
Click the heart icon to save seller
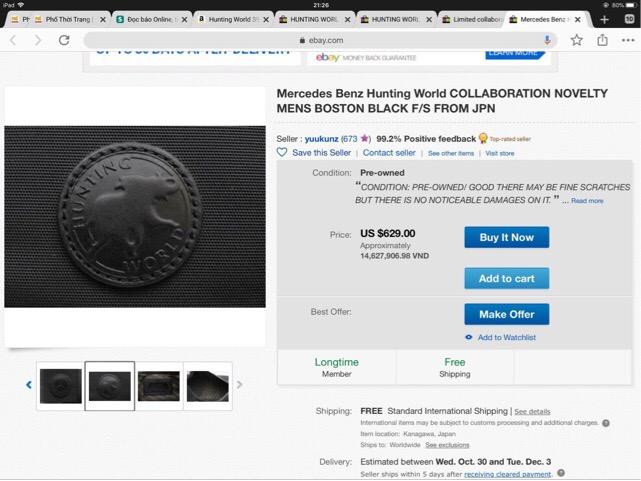282,153
